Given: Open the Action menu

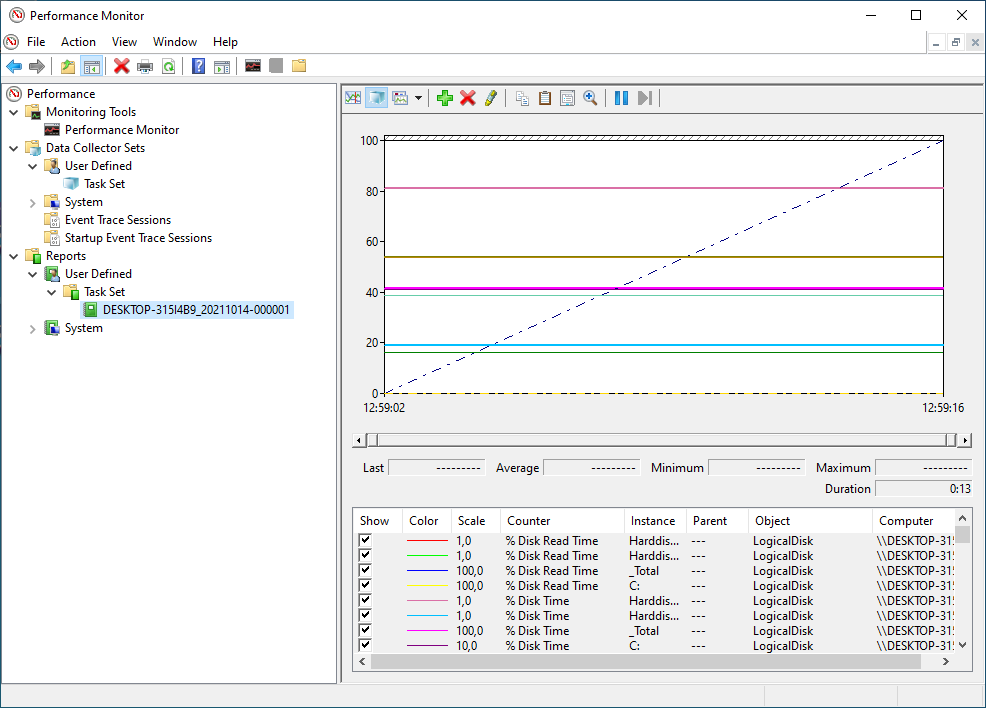Looking at the screenshot, I should pos(78,42).
